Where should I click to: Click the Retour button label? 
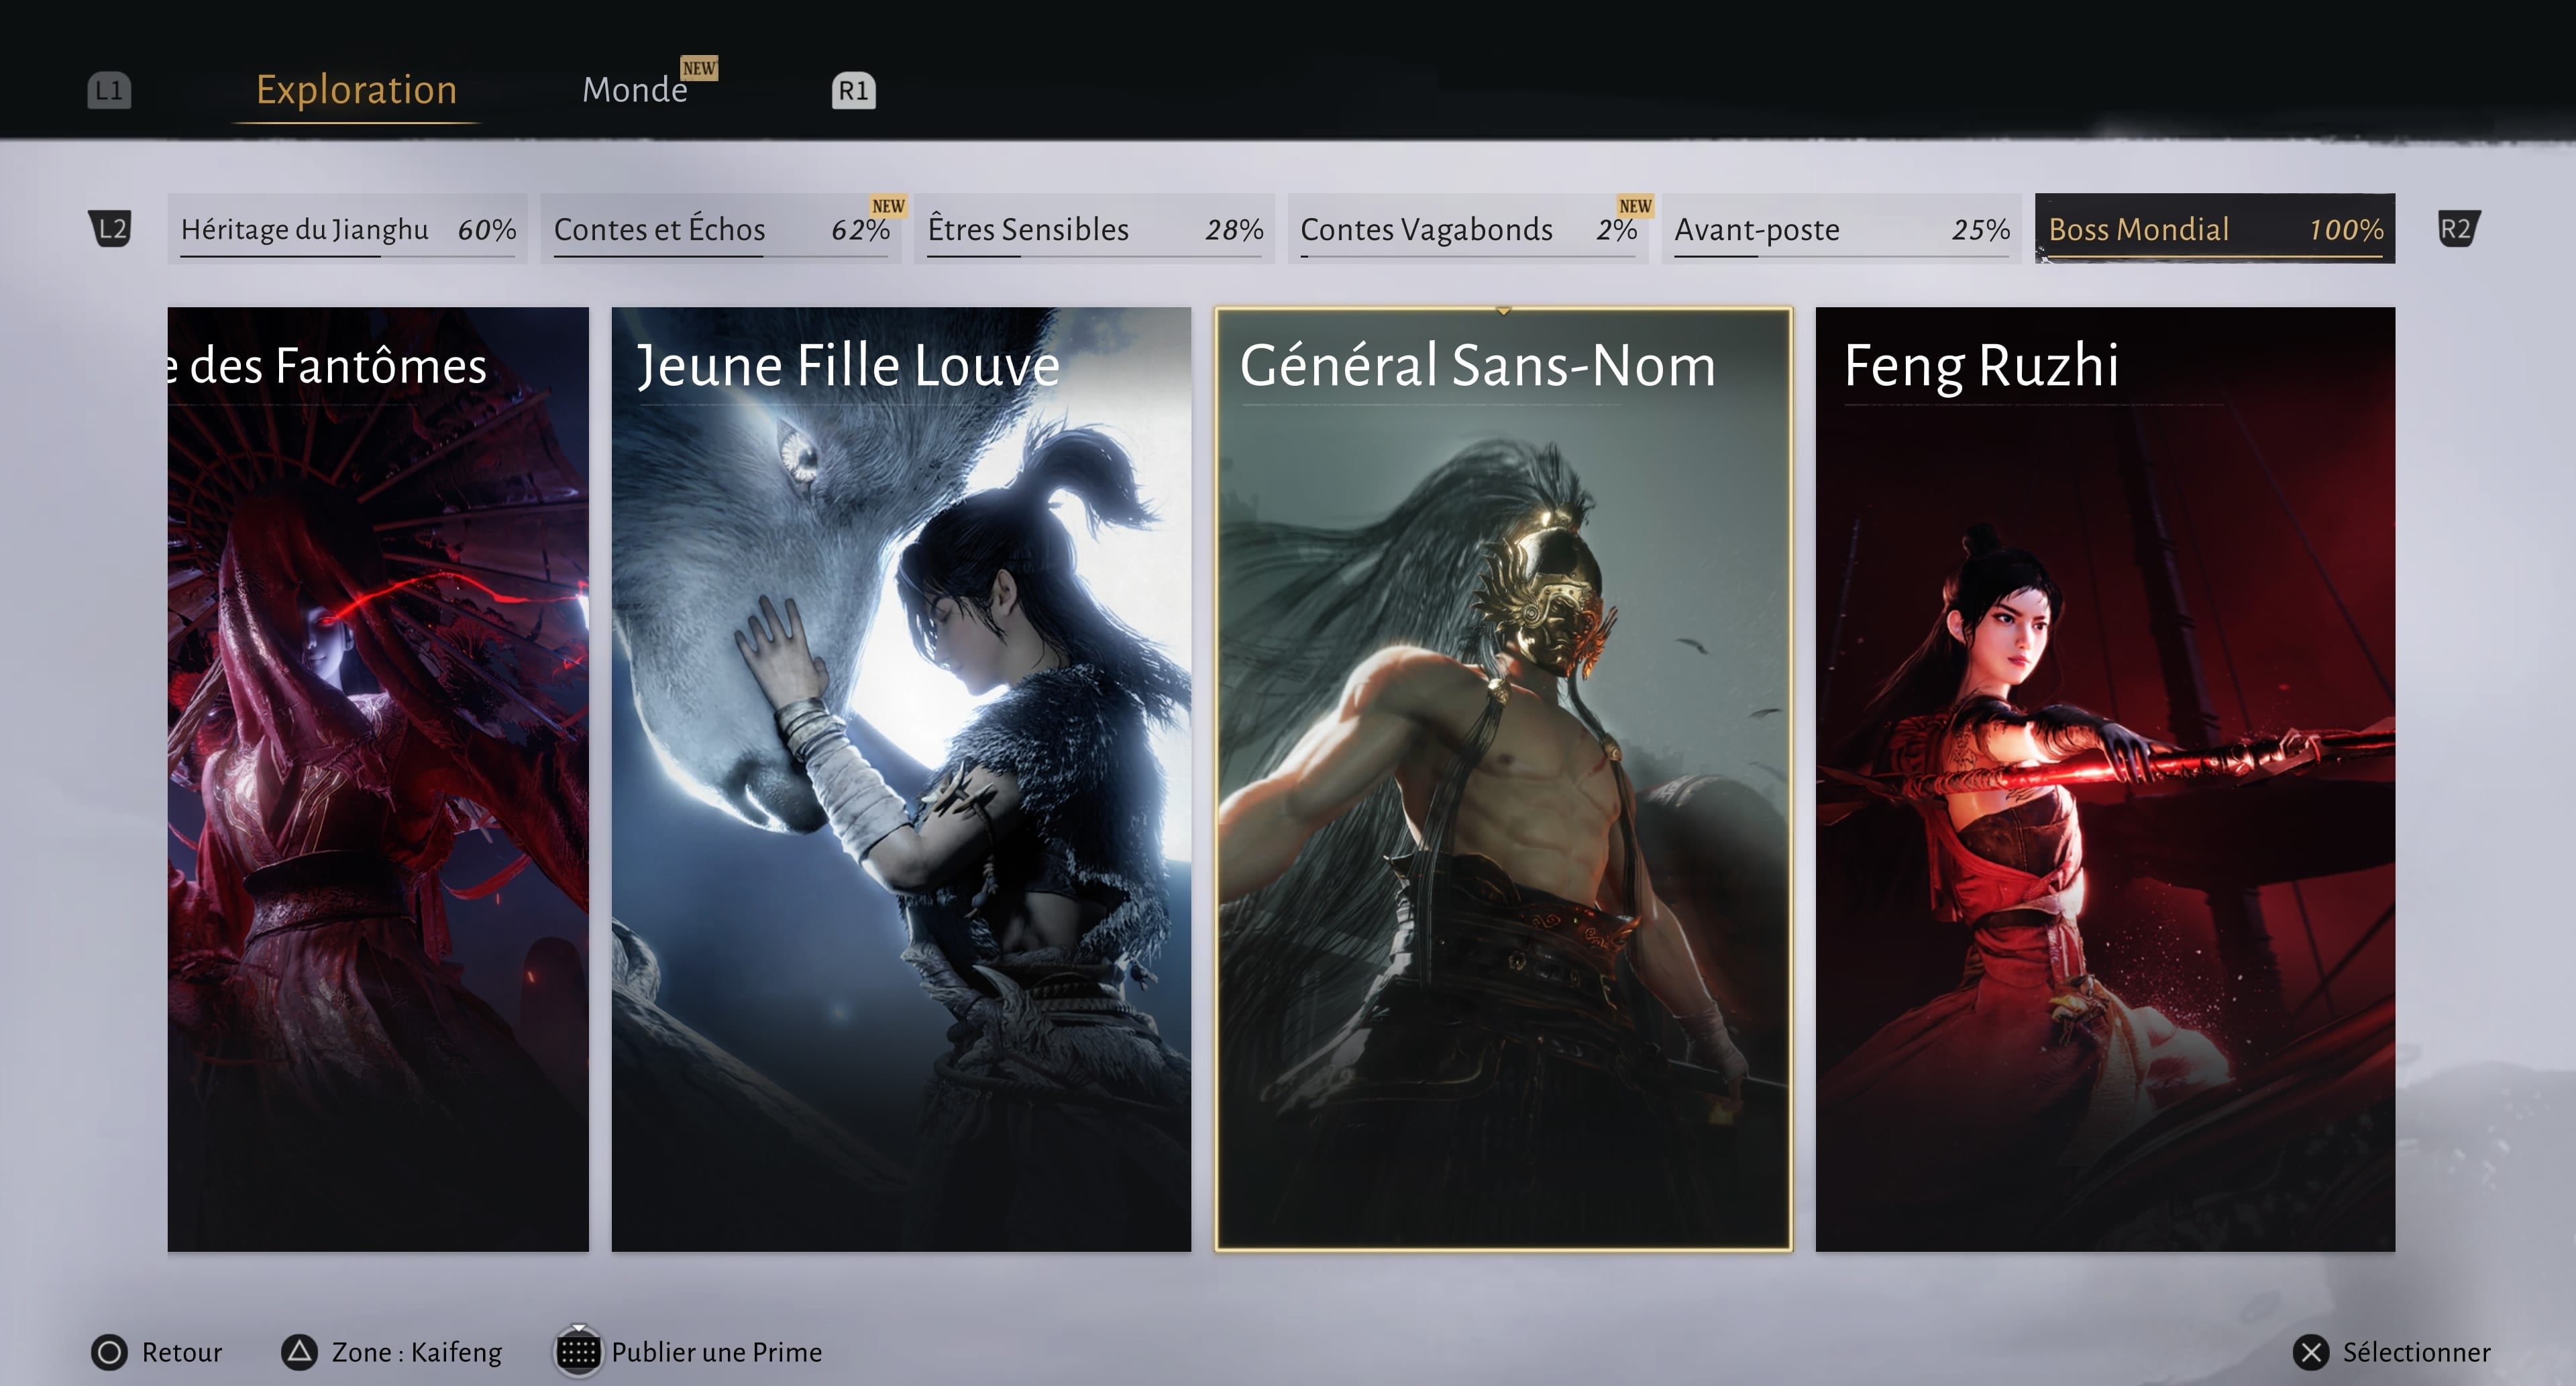(182, 1352)
